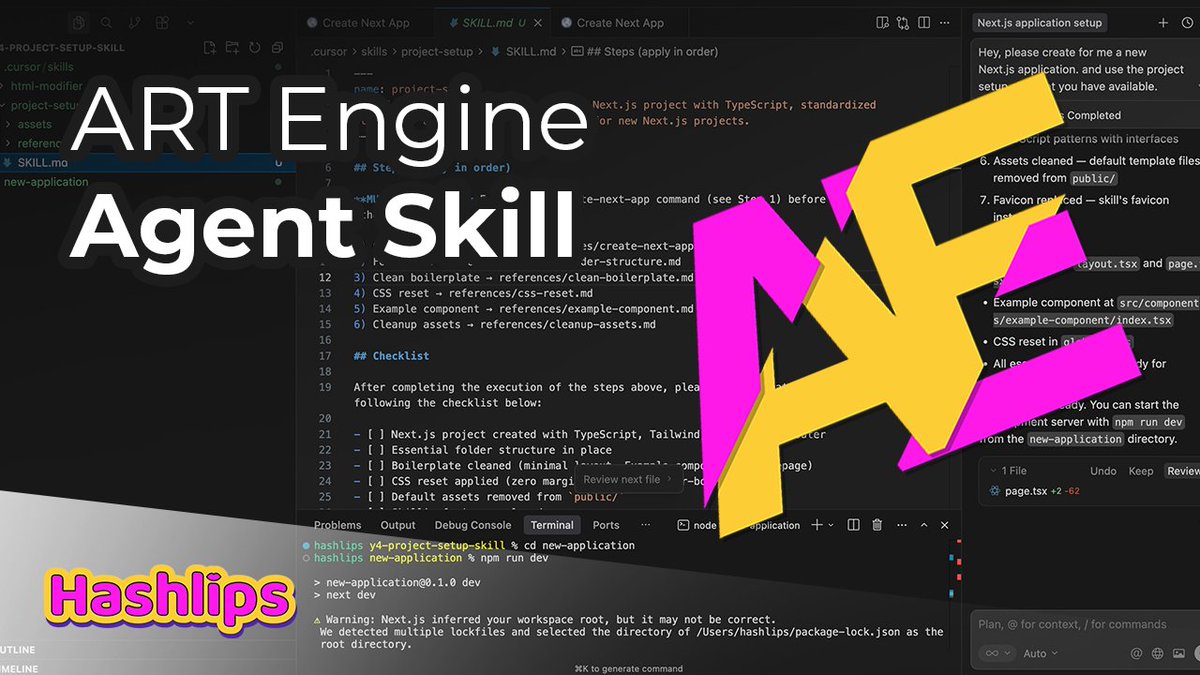
Task: Close the terminal panel
Action: (944, 525)
